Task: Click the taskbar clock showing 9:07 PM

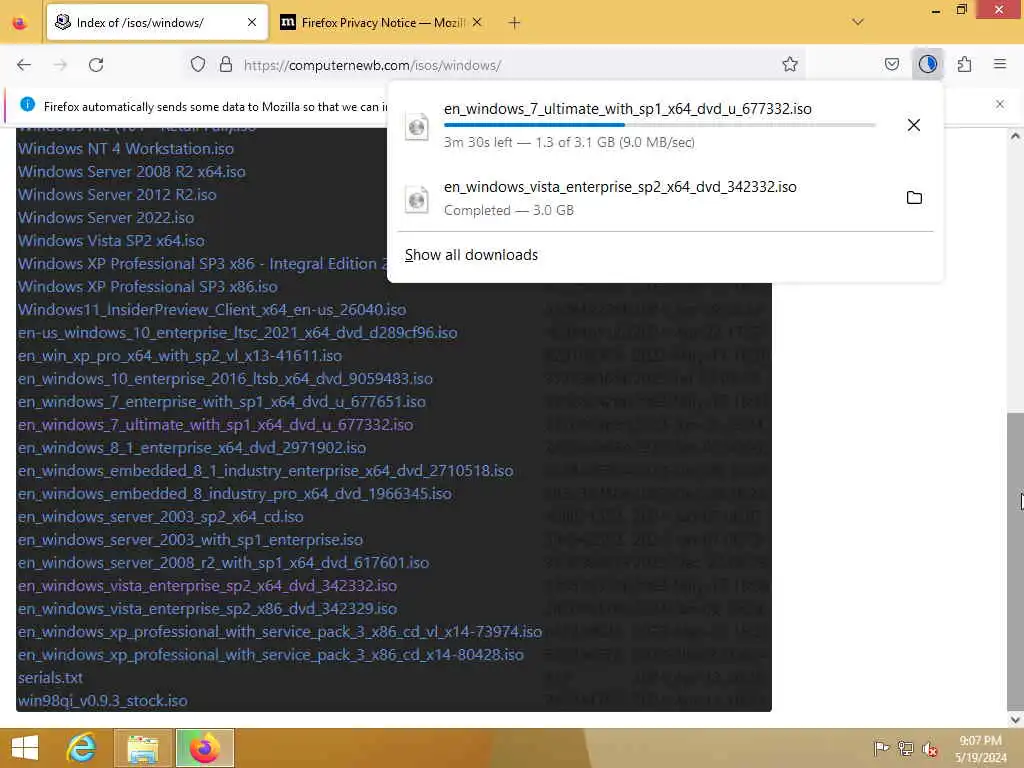Action: point(980,748)
